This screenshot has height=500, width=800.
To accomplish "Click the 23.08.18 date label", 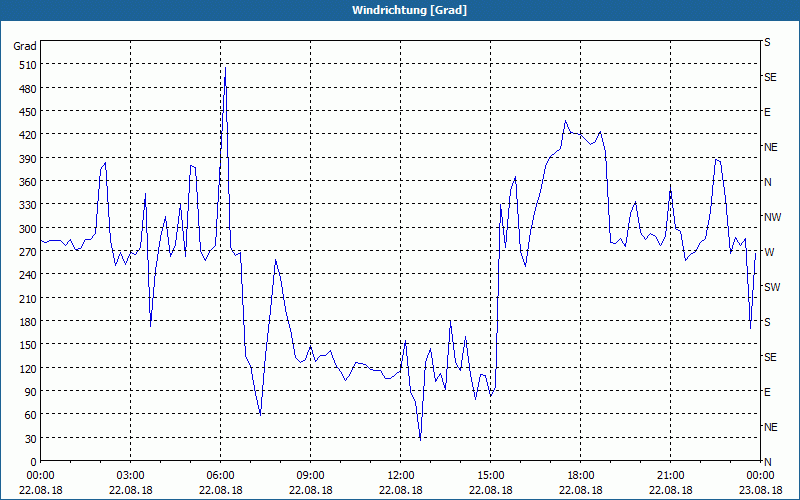I will [760, 490].
